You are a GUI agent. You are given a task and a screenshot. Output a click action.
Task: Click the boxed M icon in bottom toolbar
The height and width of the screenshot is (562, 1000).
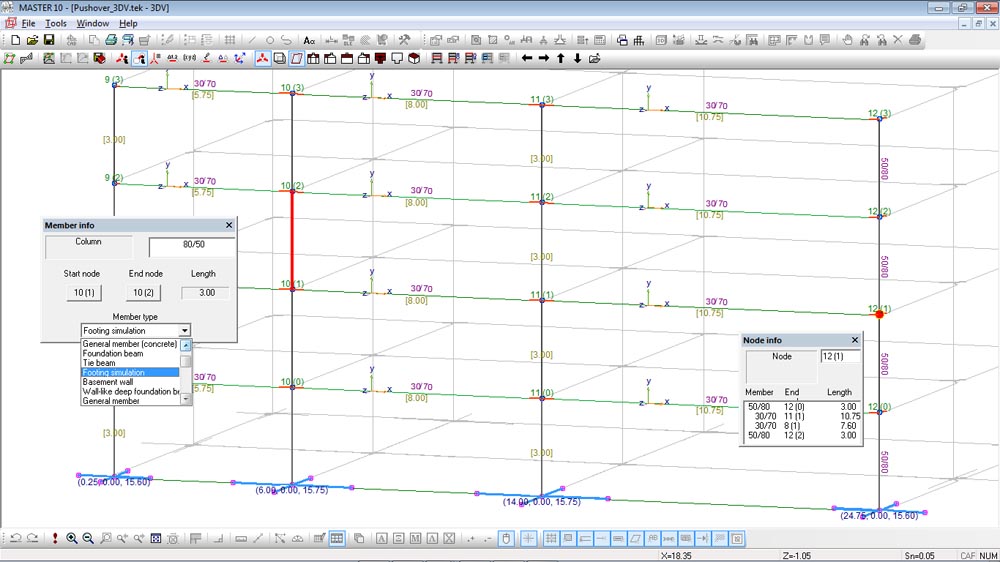[x=415, y=538]
